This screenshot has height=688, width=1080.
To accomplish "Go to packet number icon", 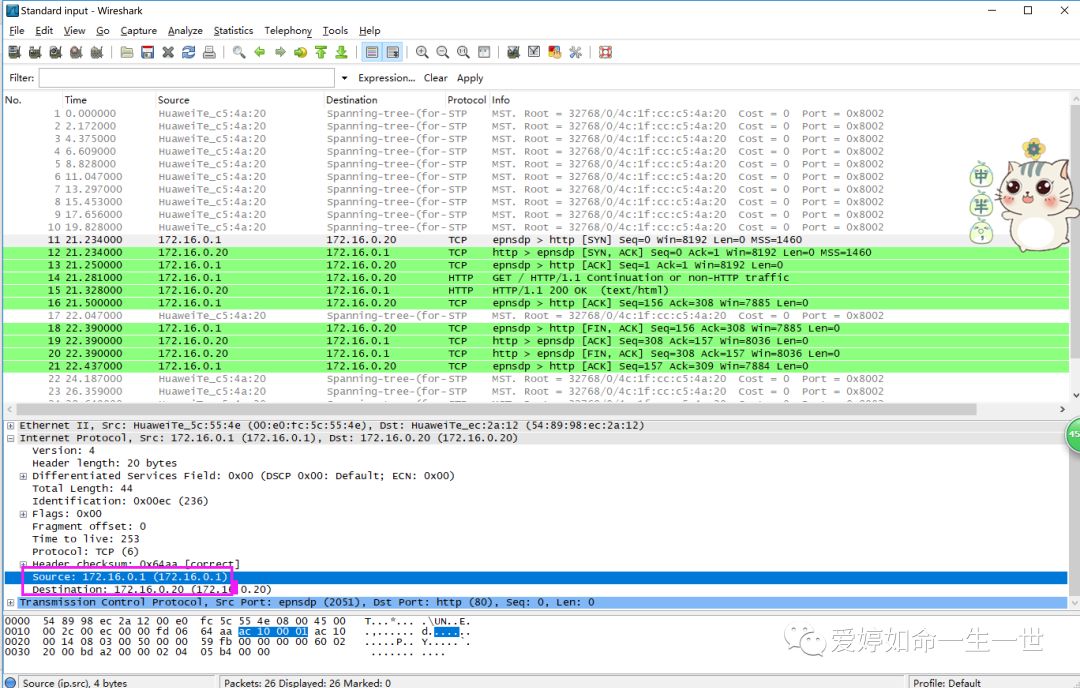I will (300, 52).
